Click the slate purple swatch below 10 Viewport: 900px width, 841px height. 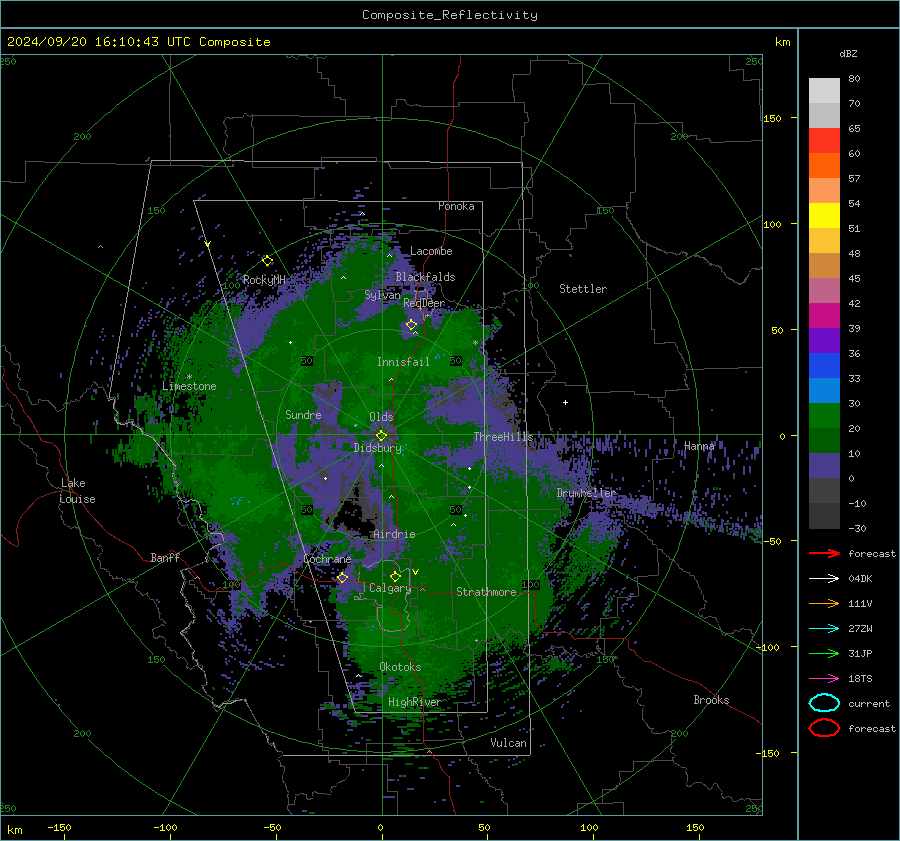pos(824,465)
